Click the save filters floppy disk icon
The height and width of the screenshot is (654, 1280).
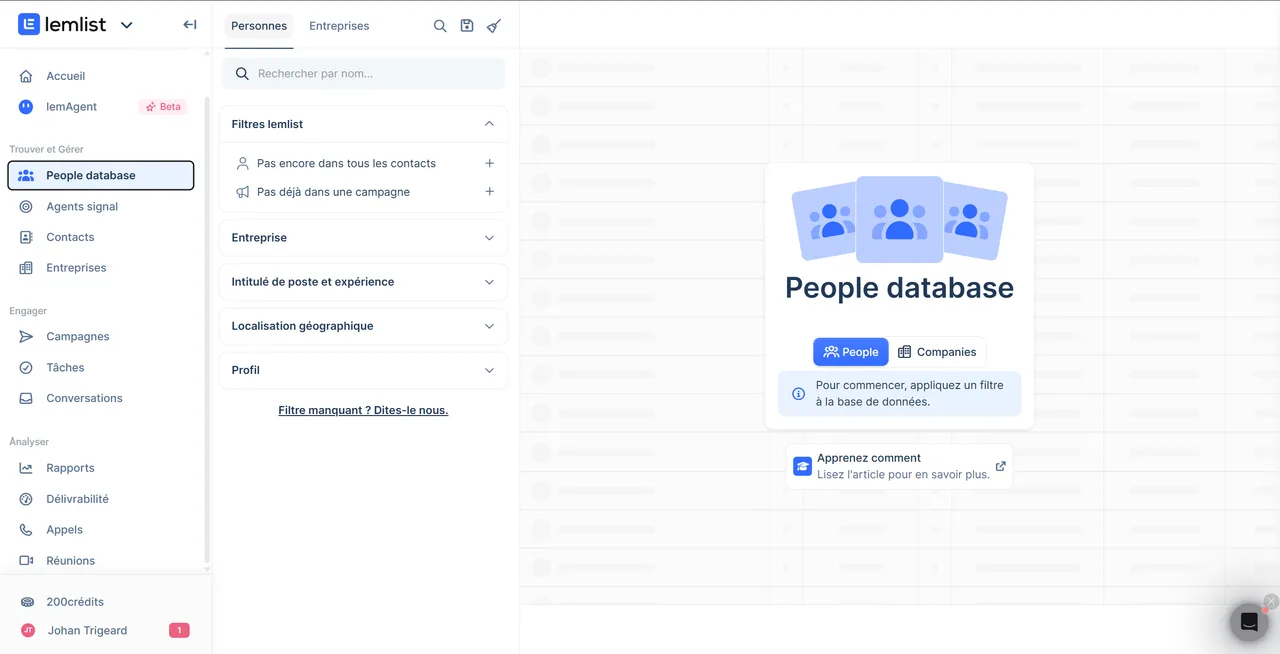click(467, 26)
